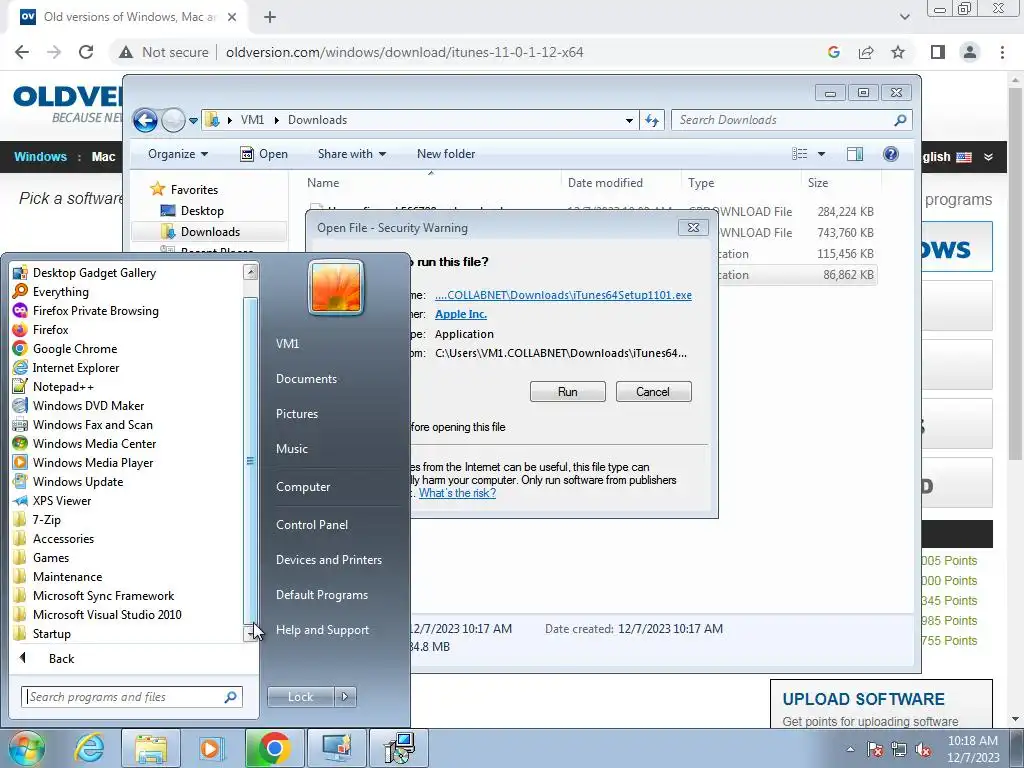Viewport: 1024px width, 768px height.
Task: Open Music from Start menu
Action: (x=291, y=449)
